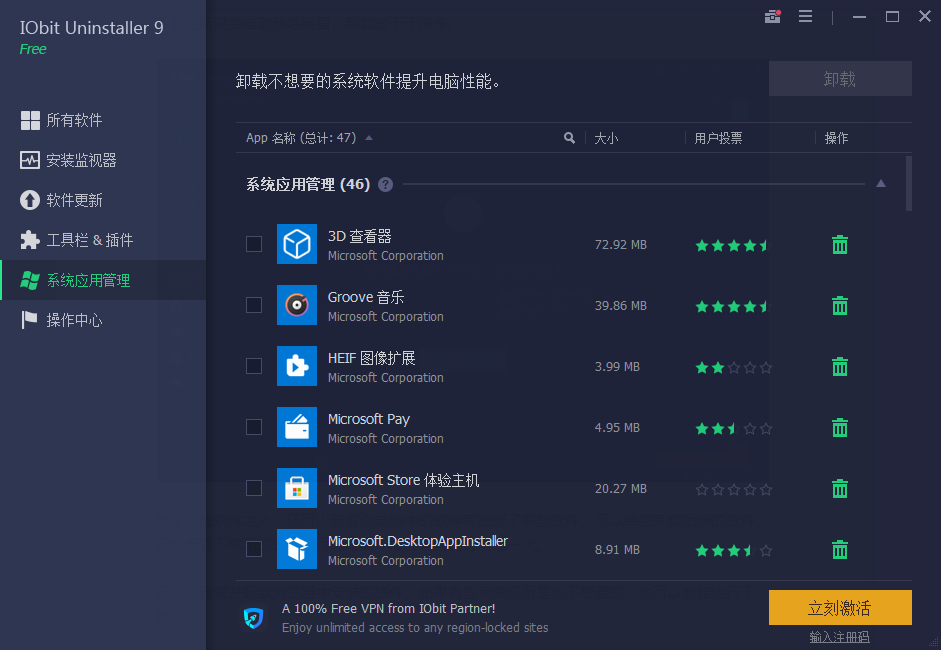Click the HEIF 图像扩展 app icon

click(x=296, y=366)
